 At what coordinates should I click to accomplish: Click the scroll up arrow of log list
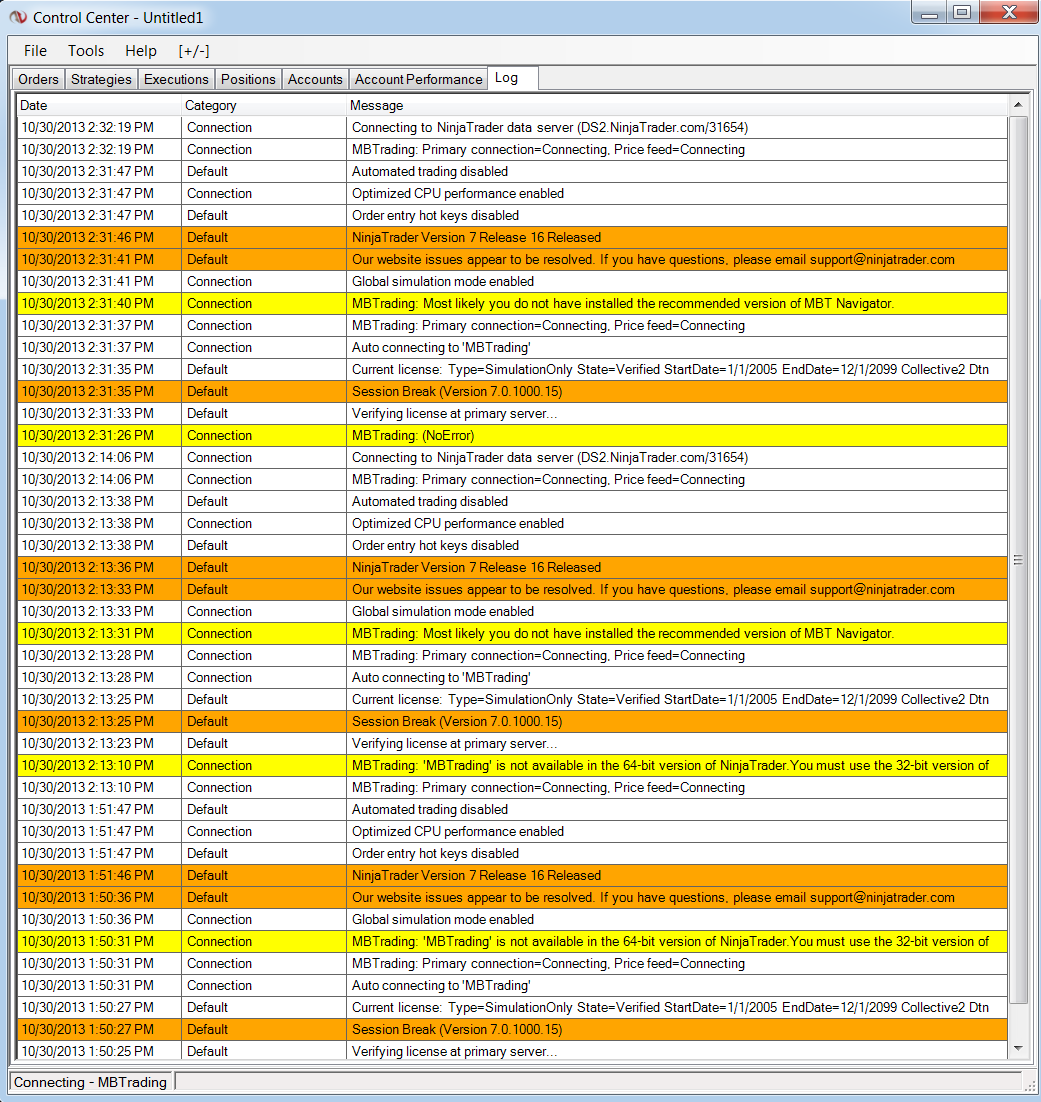click(1018, 105)
